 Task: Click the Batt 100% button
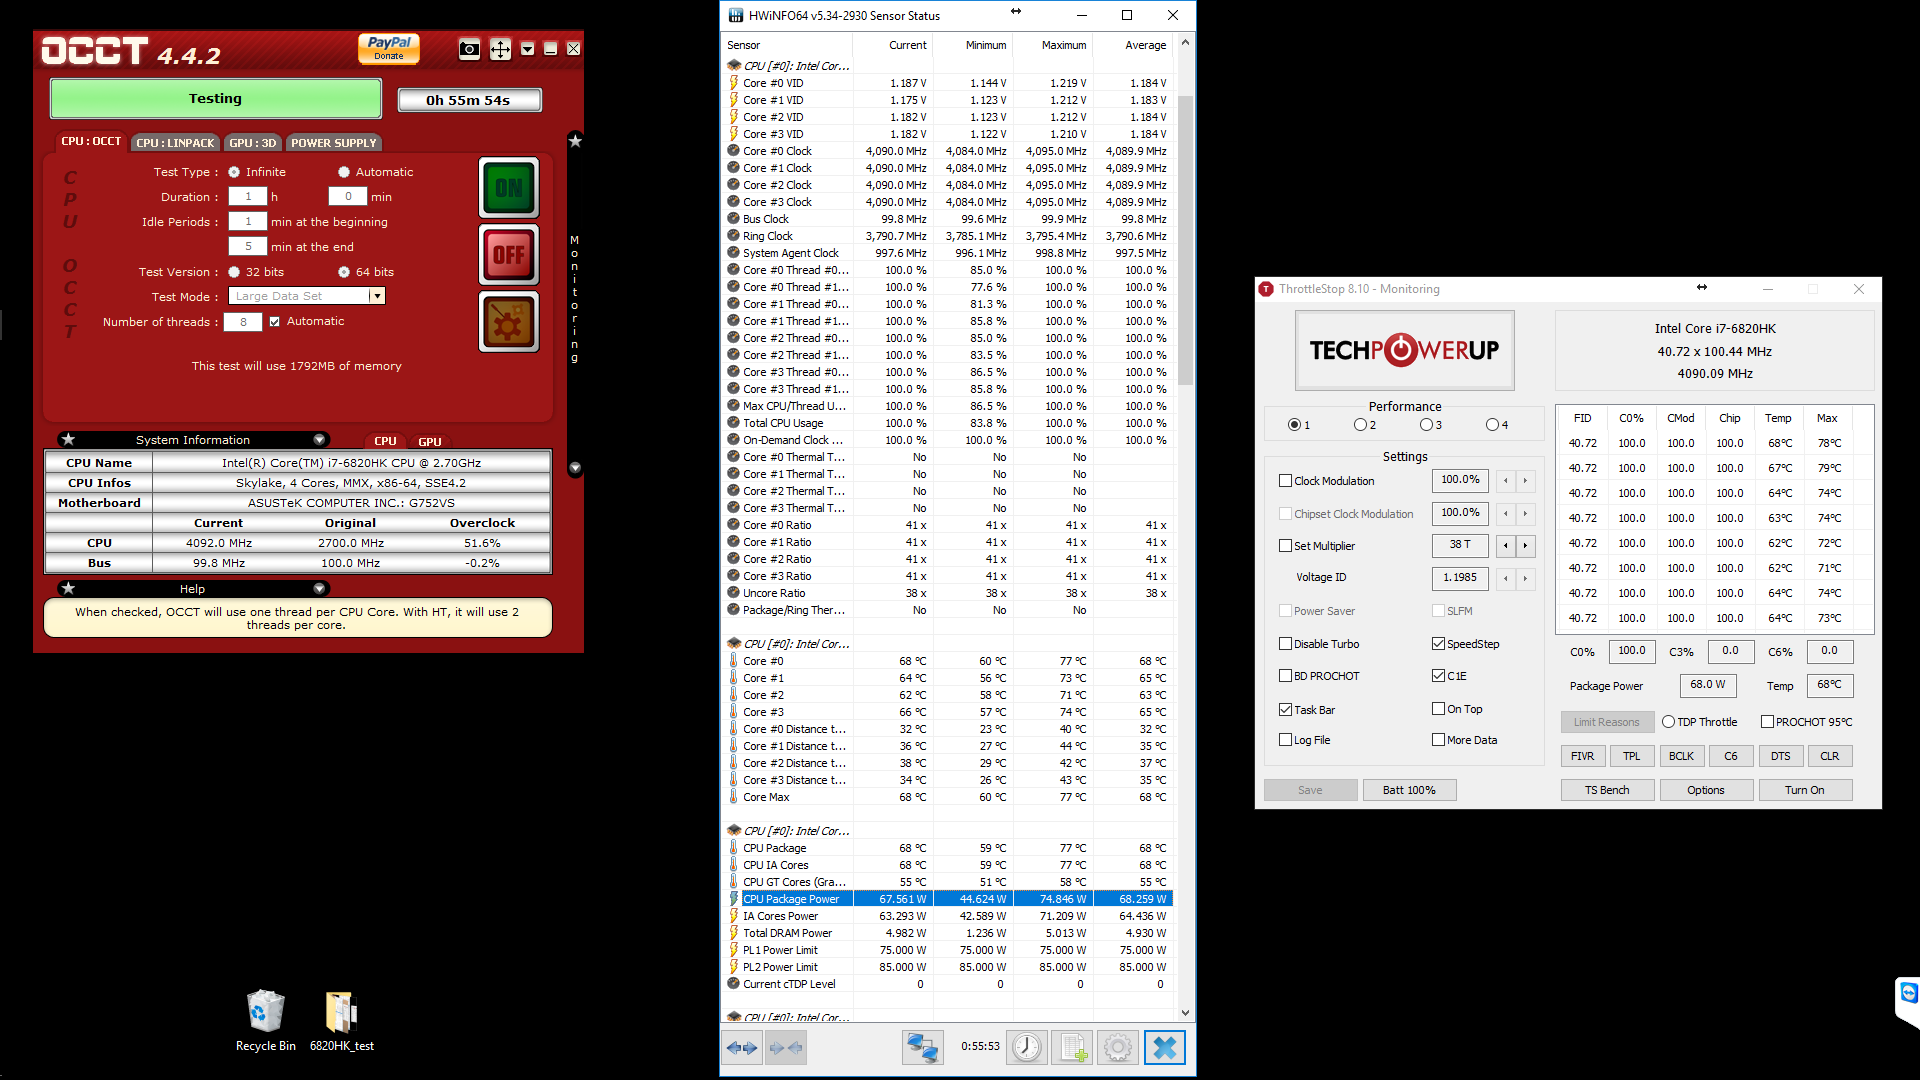pos(1409,790)
